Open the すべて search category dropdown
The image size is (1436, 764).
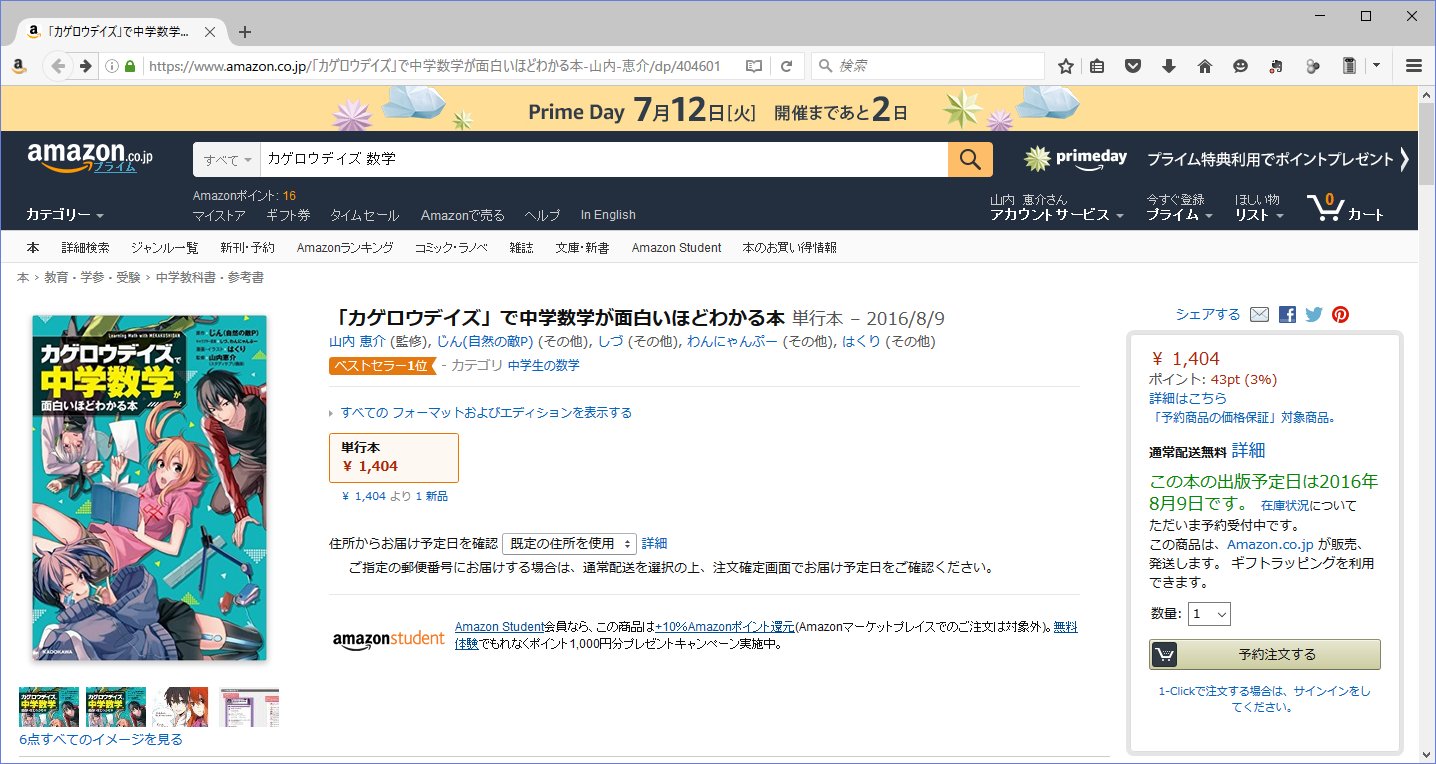point(227,159)
